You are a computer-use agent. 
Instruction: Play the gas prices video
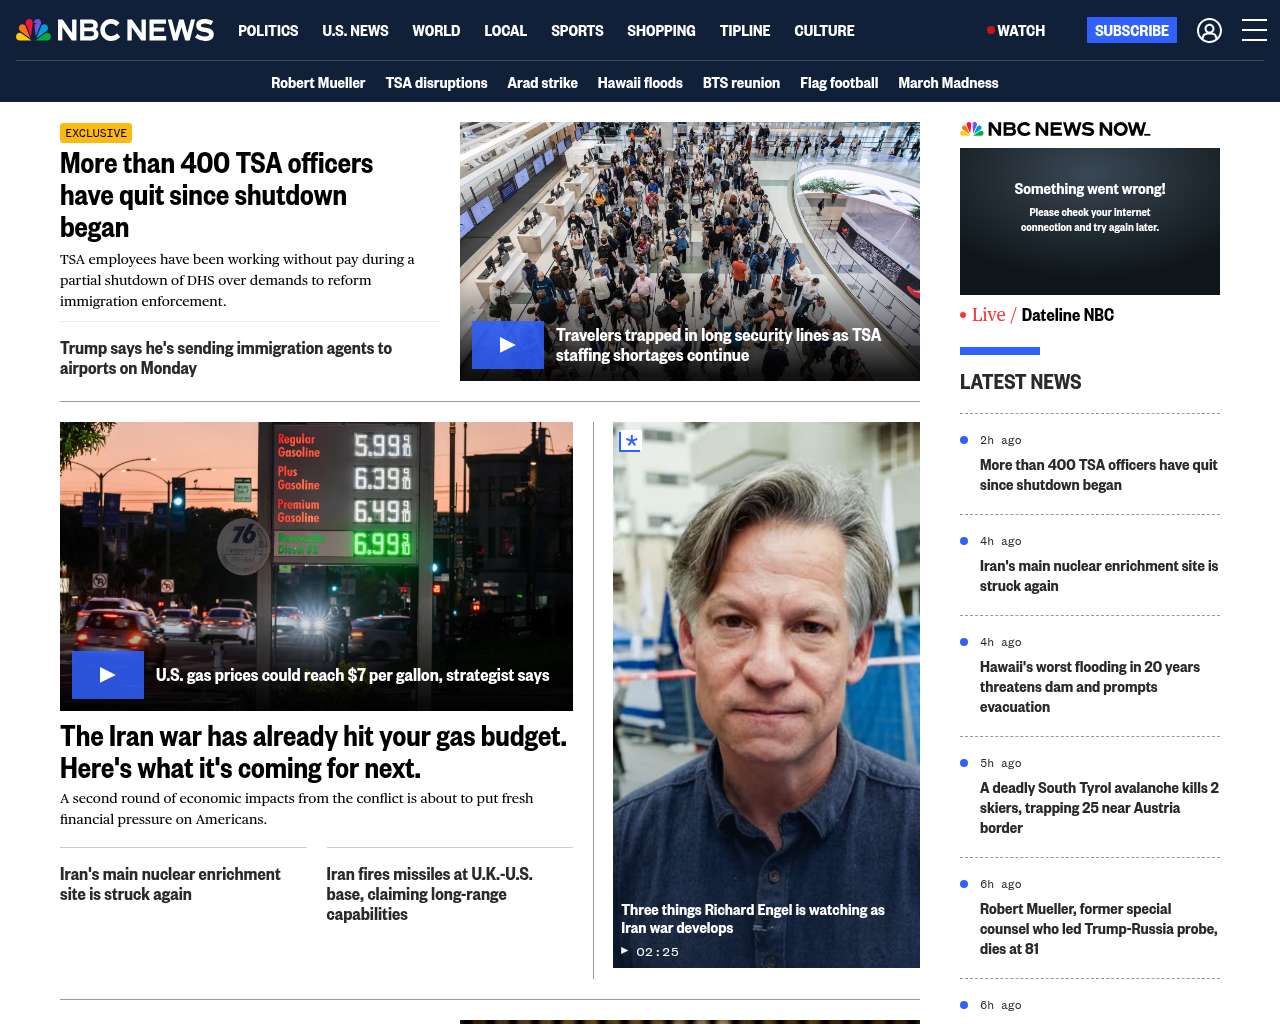coord(108,675)
